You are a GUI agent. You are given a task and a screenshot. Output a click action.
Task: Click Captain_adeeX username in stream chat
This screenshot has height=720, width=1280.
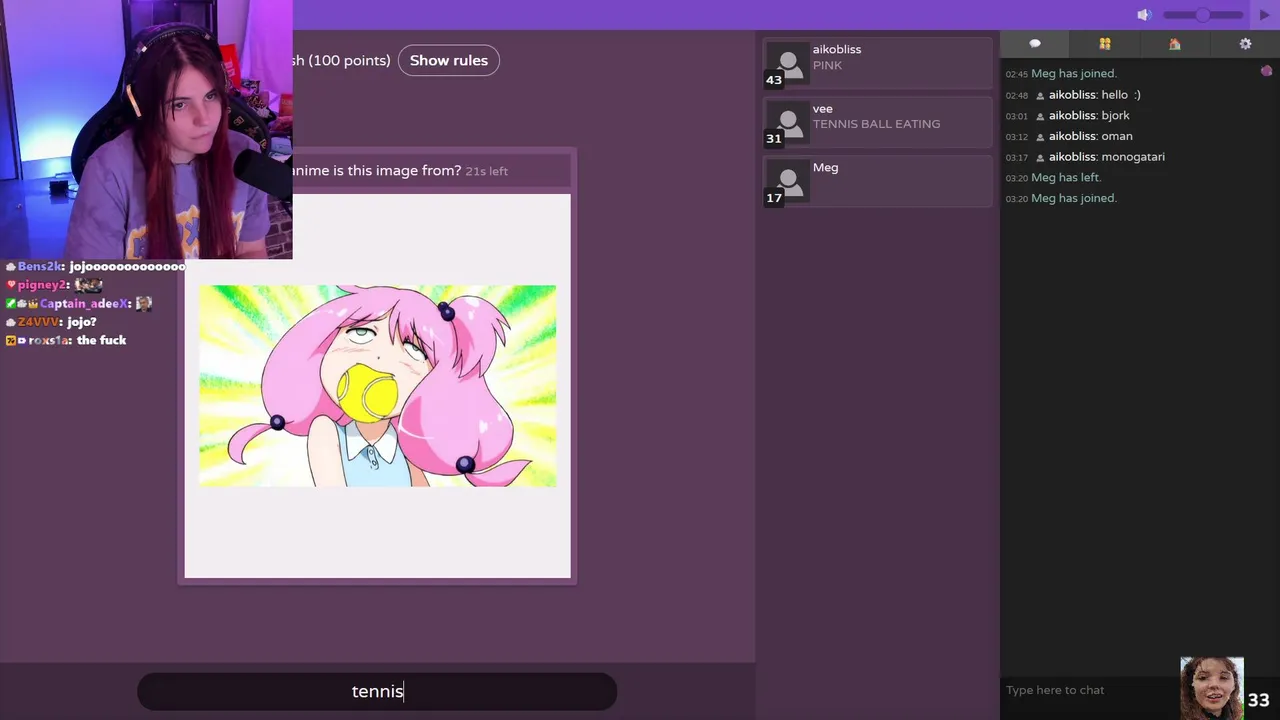[x=84, y=304]
